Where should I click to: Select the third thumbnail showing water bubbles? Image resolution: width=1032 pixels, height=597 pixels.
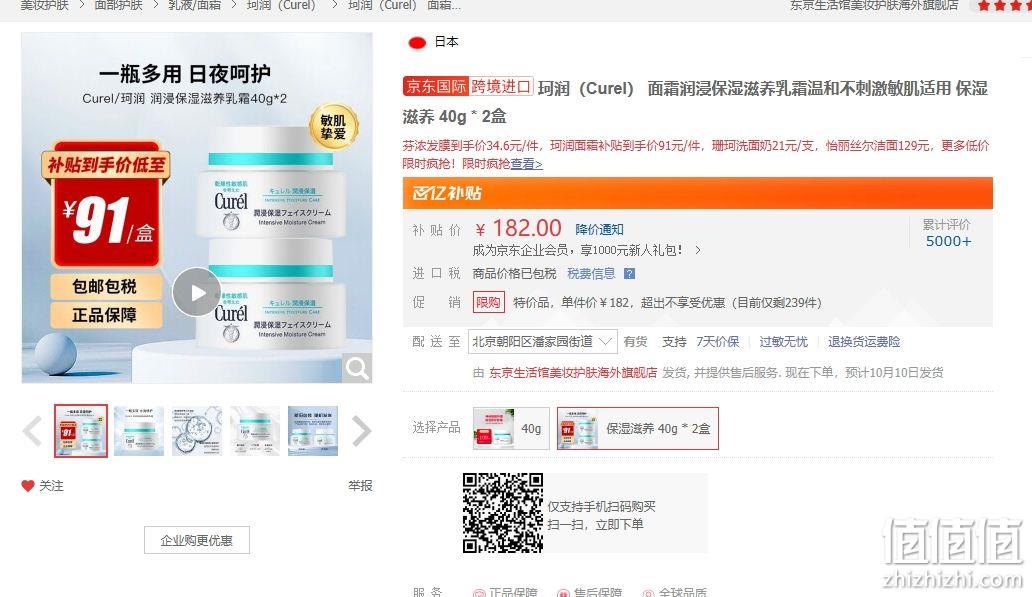click(197, 431)
